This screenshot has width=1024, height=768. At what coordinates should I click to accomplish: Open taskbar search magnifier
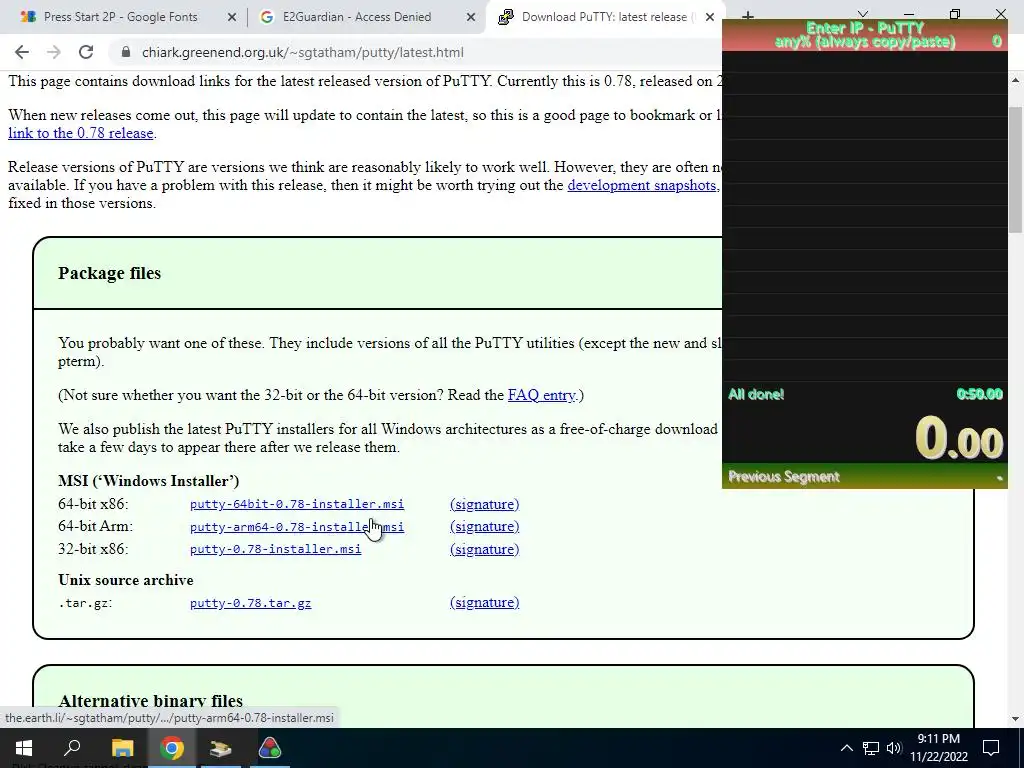[72, 748]
